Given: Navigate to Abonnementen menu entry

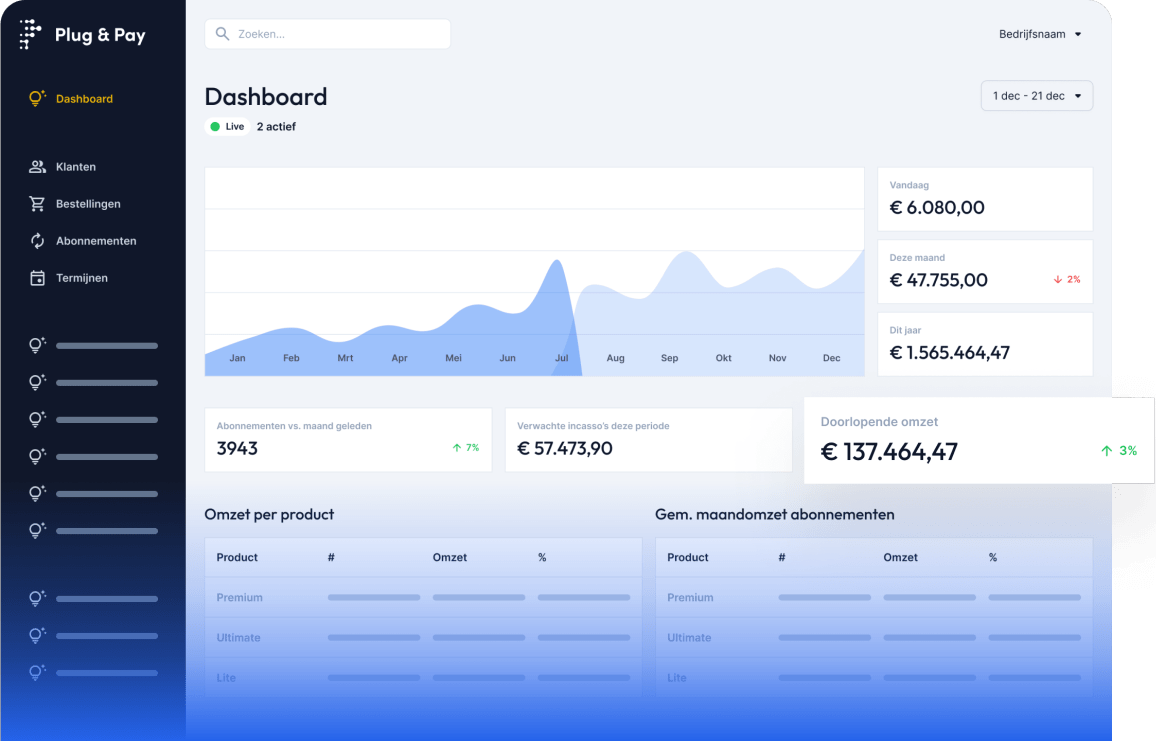Looking at the screenshot, I should 97,240.
